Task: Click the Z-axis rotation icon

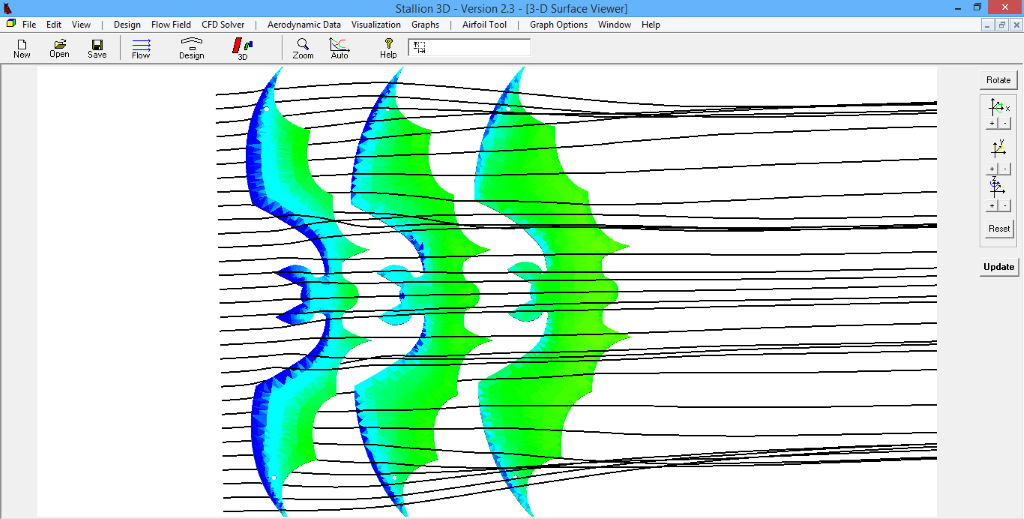Action: point(998,187)
